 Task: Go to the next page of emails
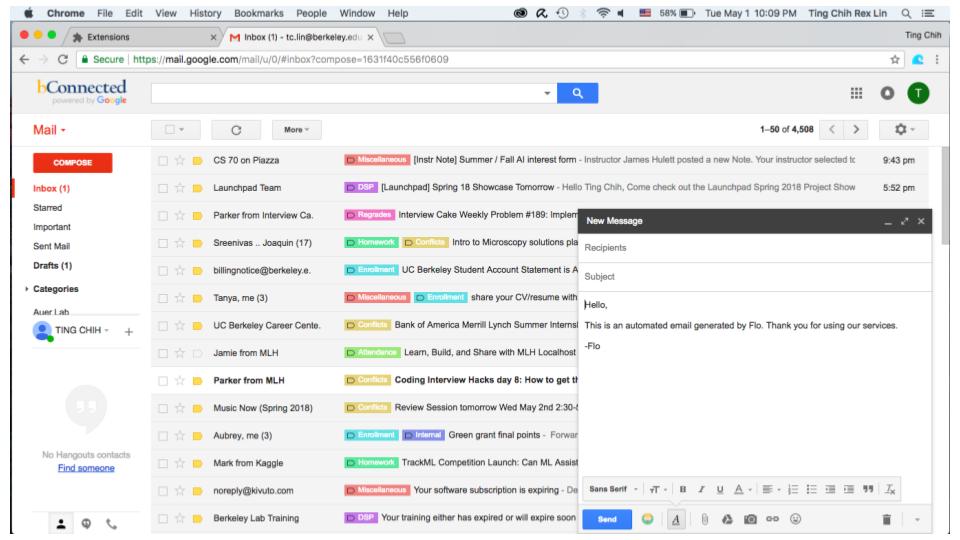[x=856, y=130]
